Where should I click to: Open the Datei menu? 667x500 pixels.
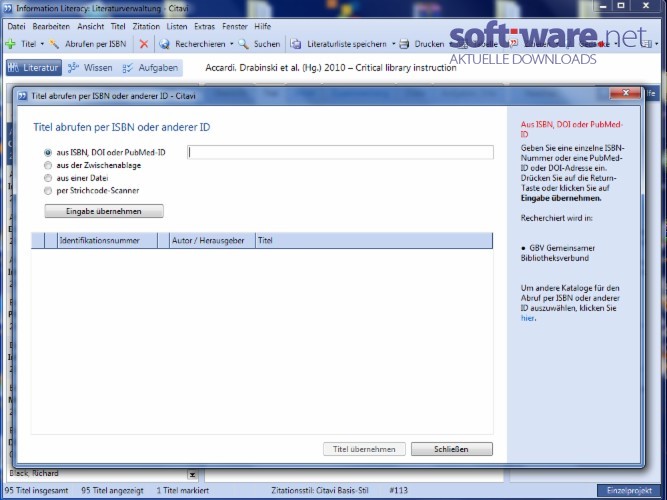click(16, 26)
